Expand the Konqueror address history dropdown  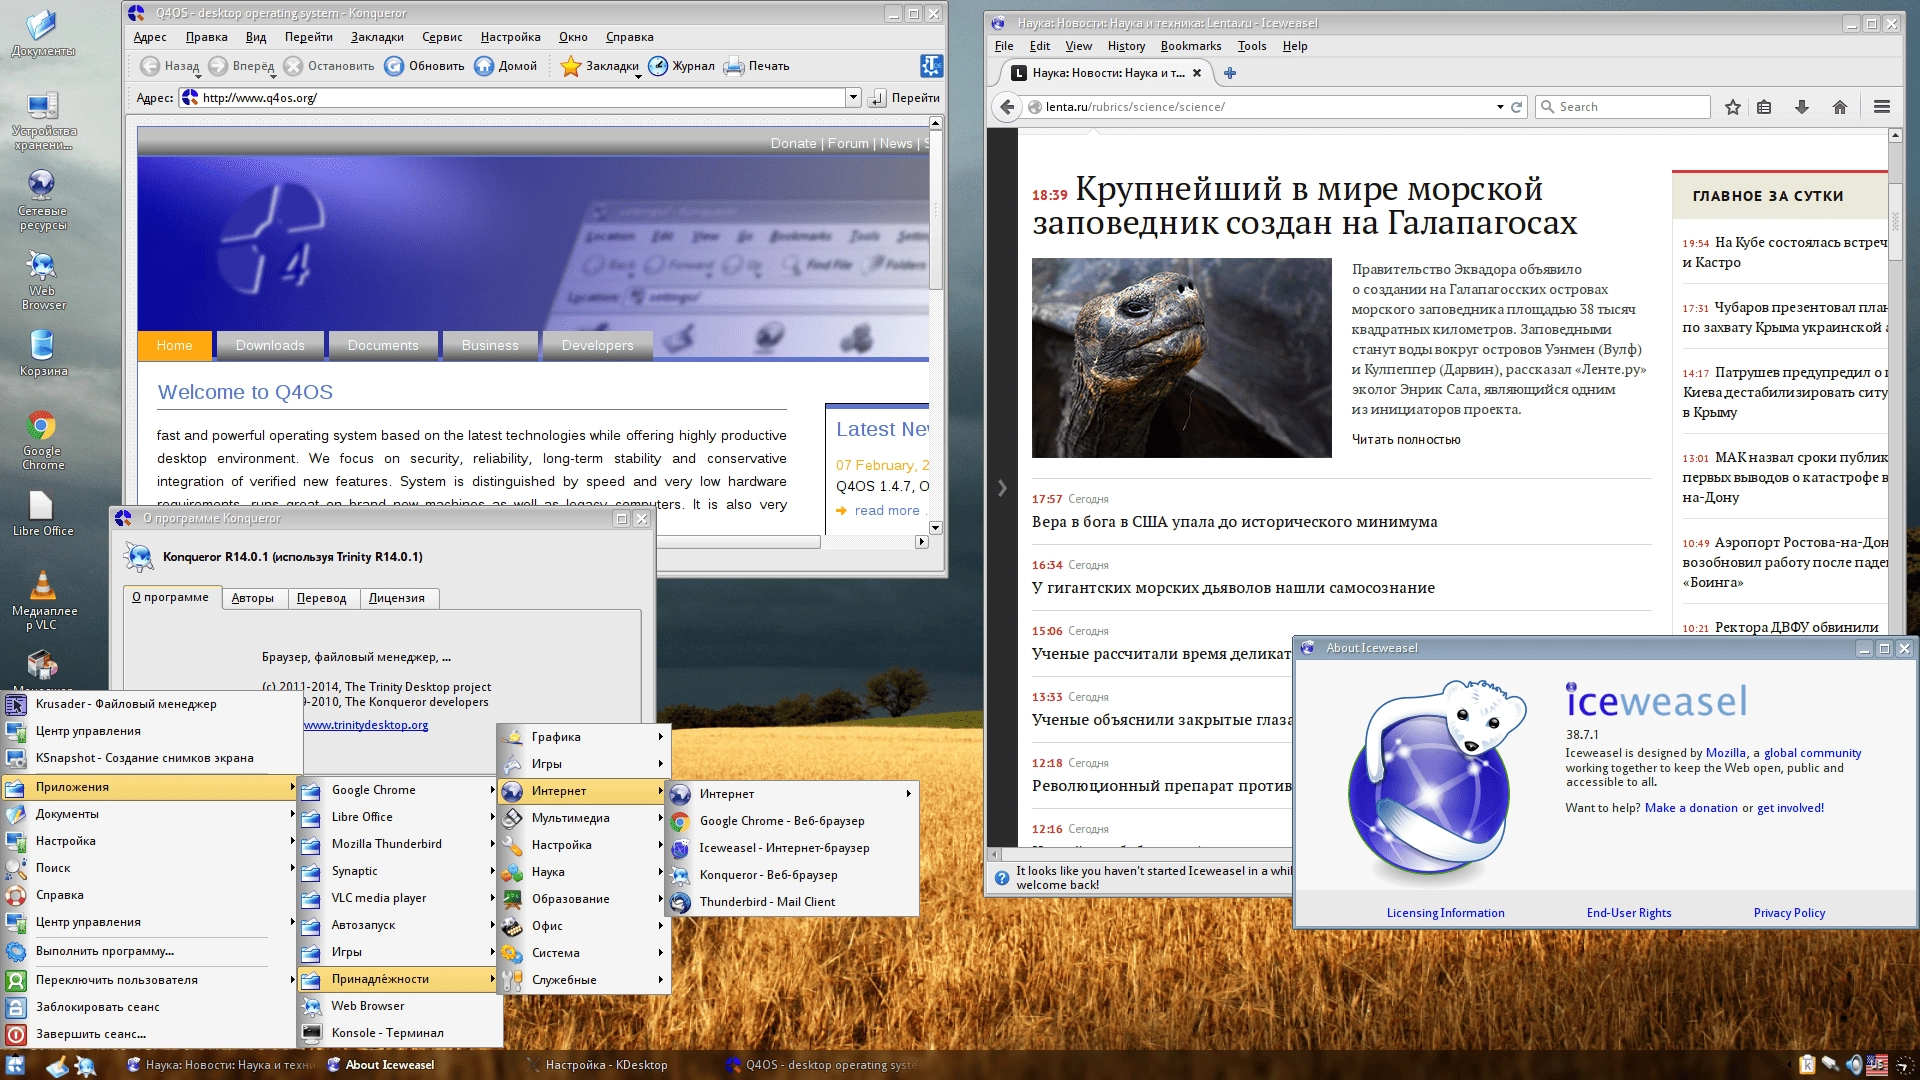[x=853, y=97]
